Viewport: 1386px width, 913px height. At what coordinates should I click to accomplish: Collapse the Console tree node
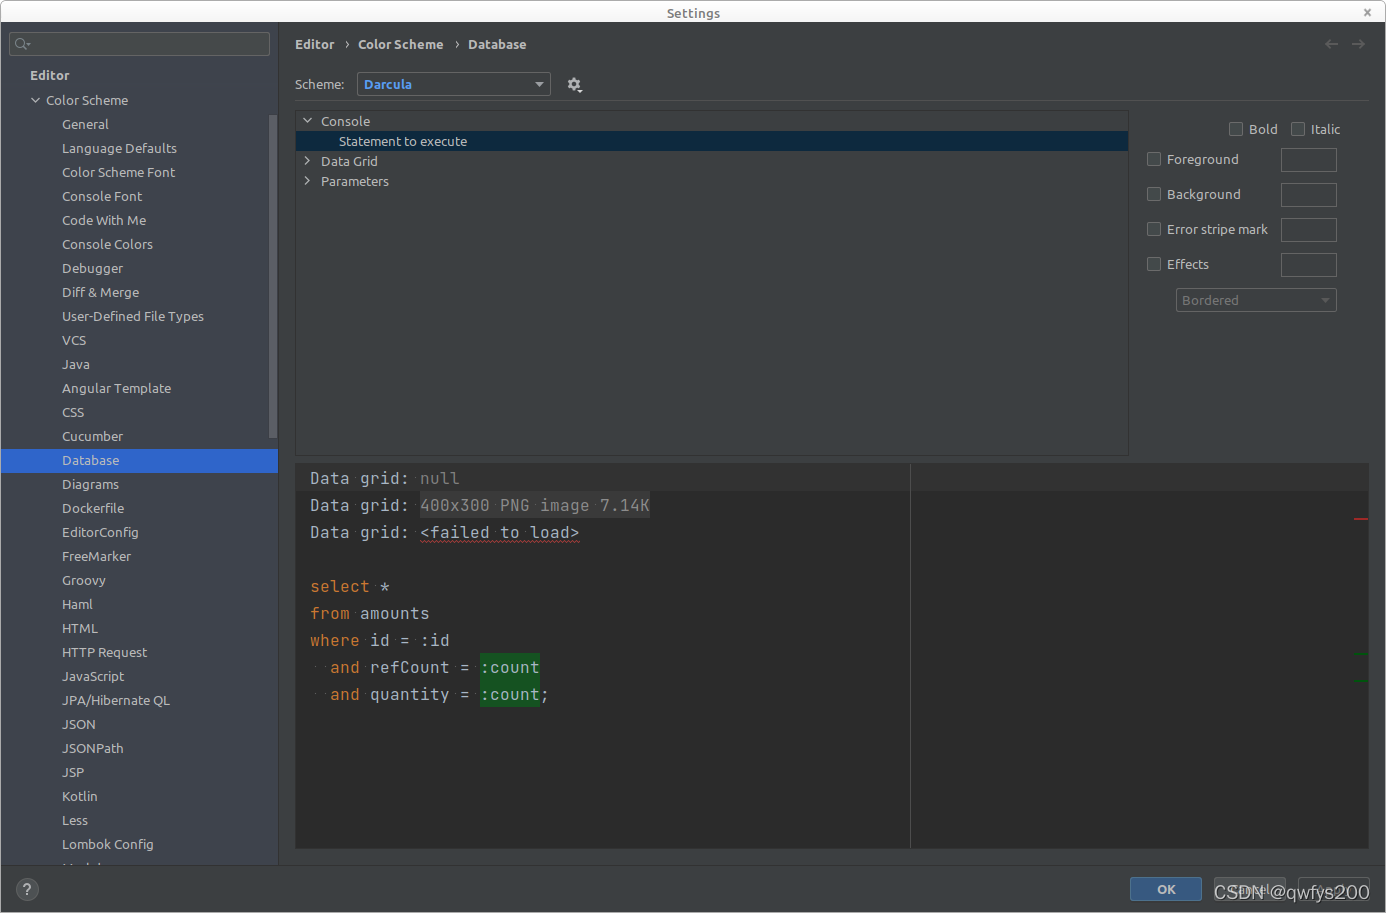pyautogui.click(x=308, y=121)
